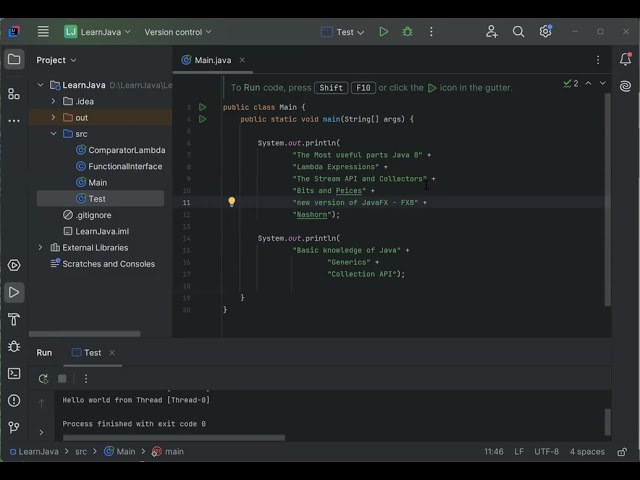Open the Code With Me icon
Screen dimensions: 640x480
491,31
